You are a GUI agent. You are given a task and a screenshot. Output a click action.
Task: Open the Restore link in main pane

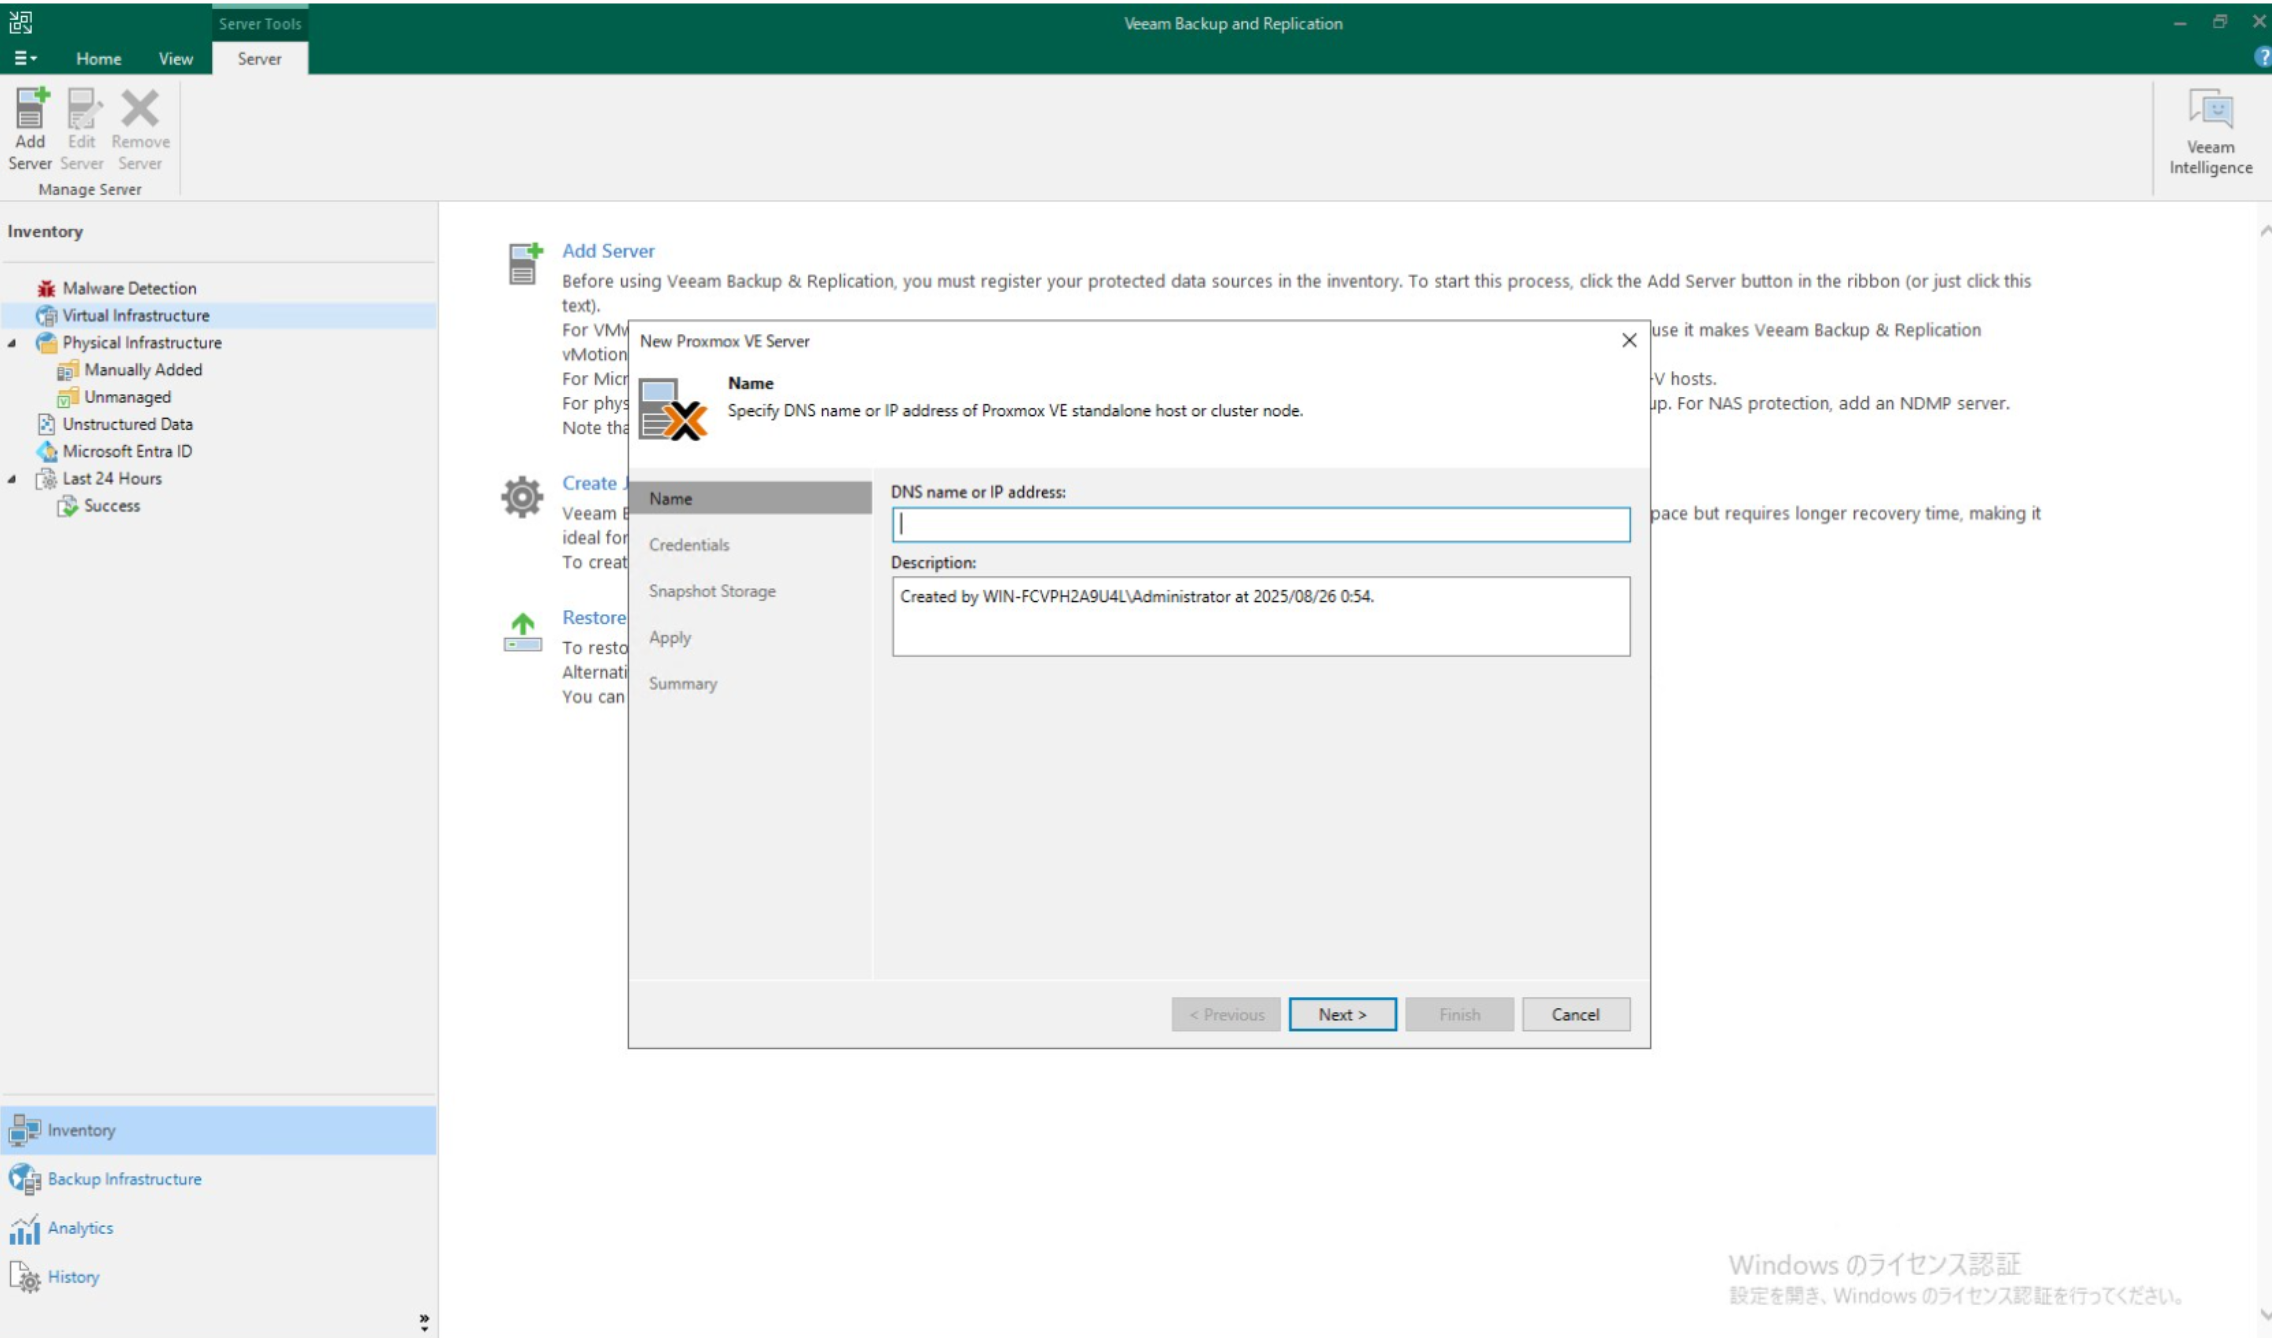[594, 618]
